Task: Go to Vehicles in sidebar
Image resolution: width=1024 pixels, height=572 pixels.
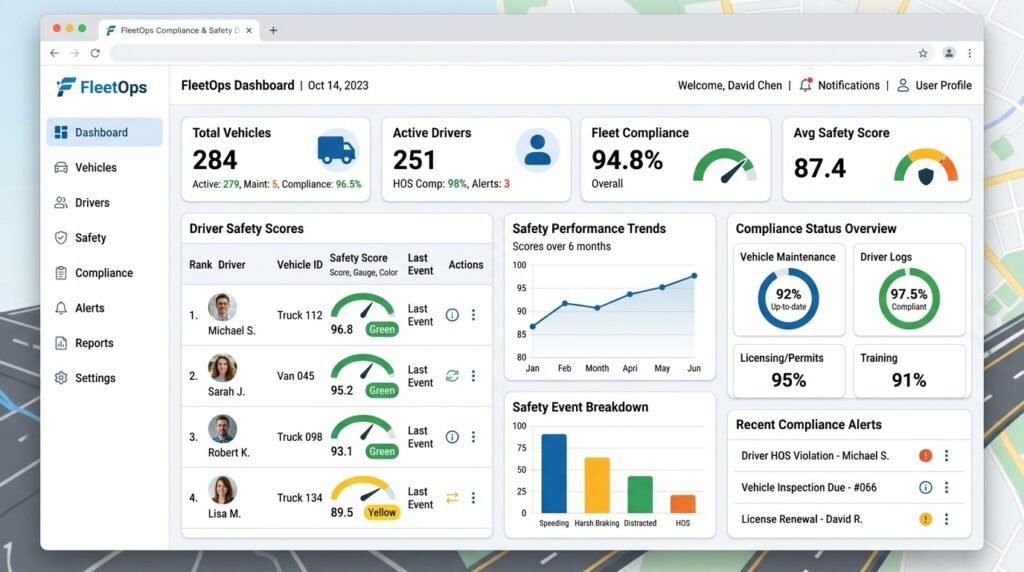Action: coord(86,168)
